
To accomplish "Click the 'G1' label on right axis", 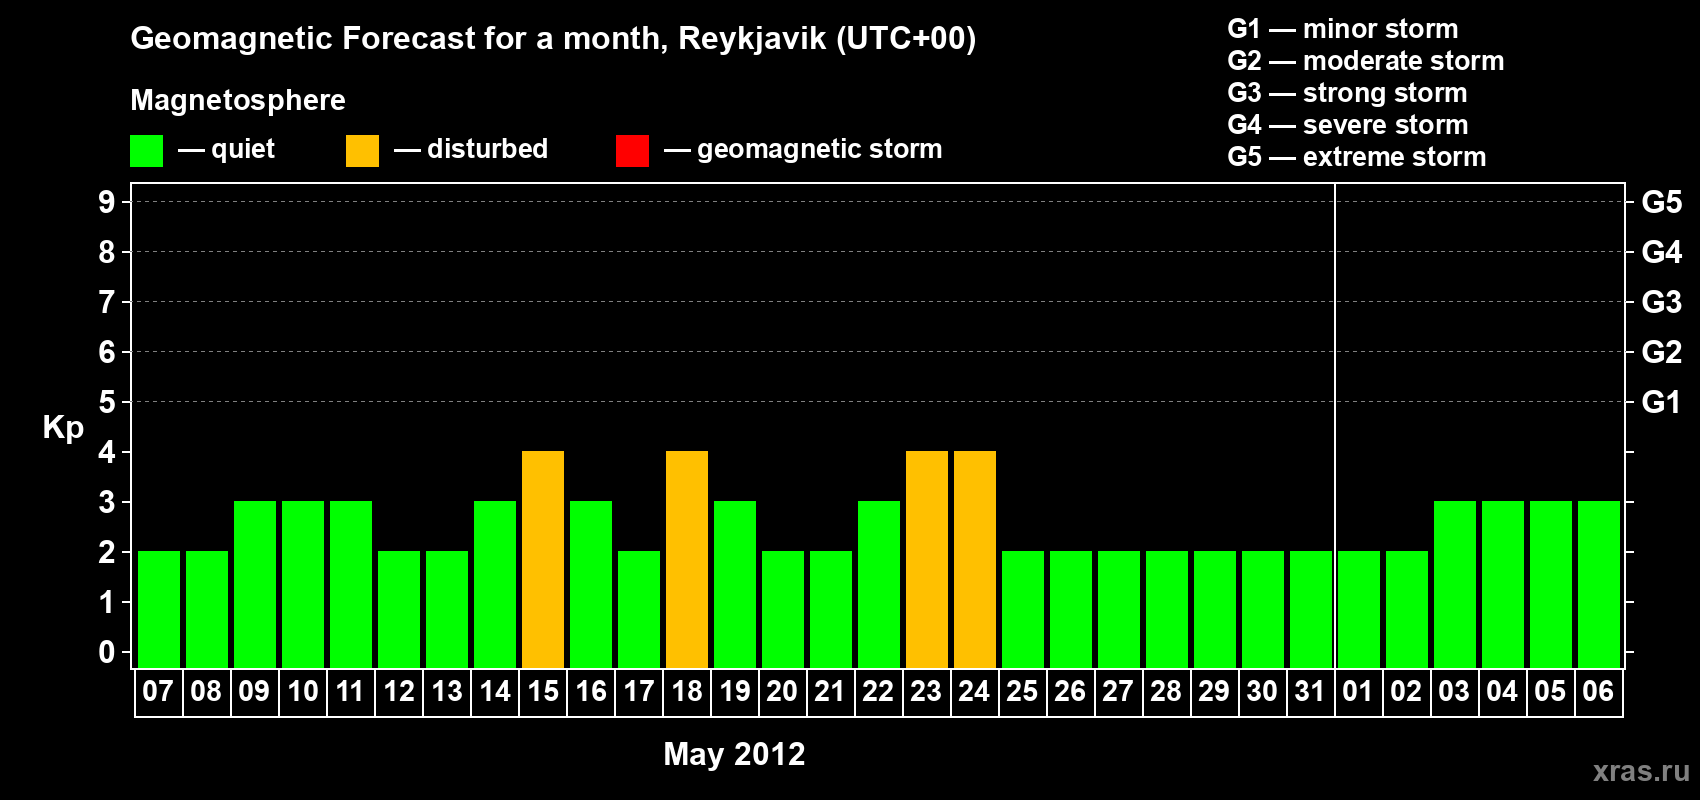I will coord(1662,402).
